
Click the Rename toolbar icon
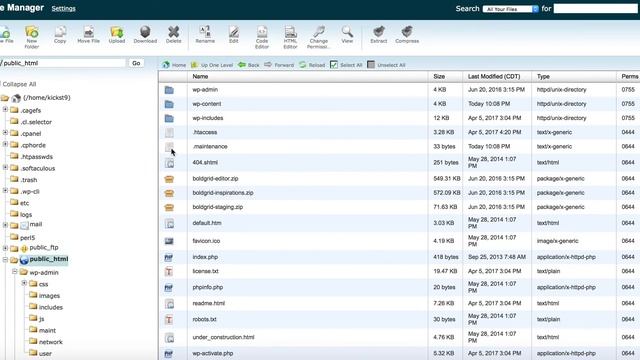[205, 31]
